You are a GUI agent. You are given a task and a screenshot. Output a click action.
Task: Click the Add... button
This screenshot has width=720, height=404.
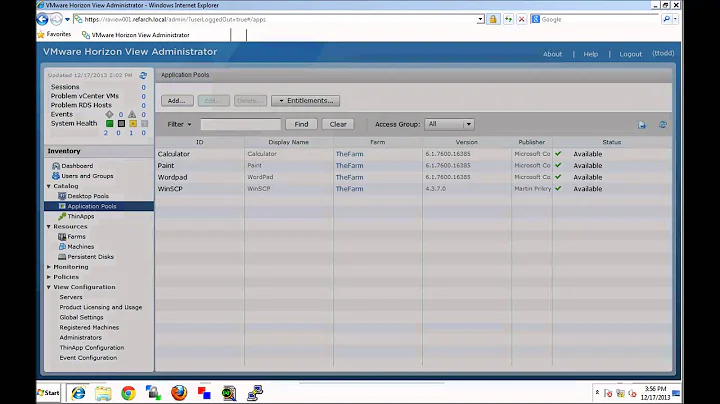point(177,101)
